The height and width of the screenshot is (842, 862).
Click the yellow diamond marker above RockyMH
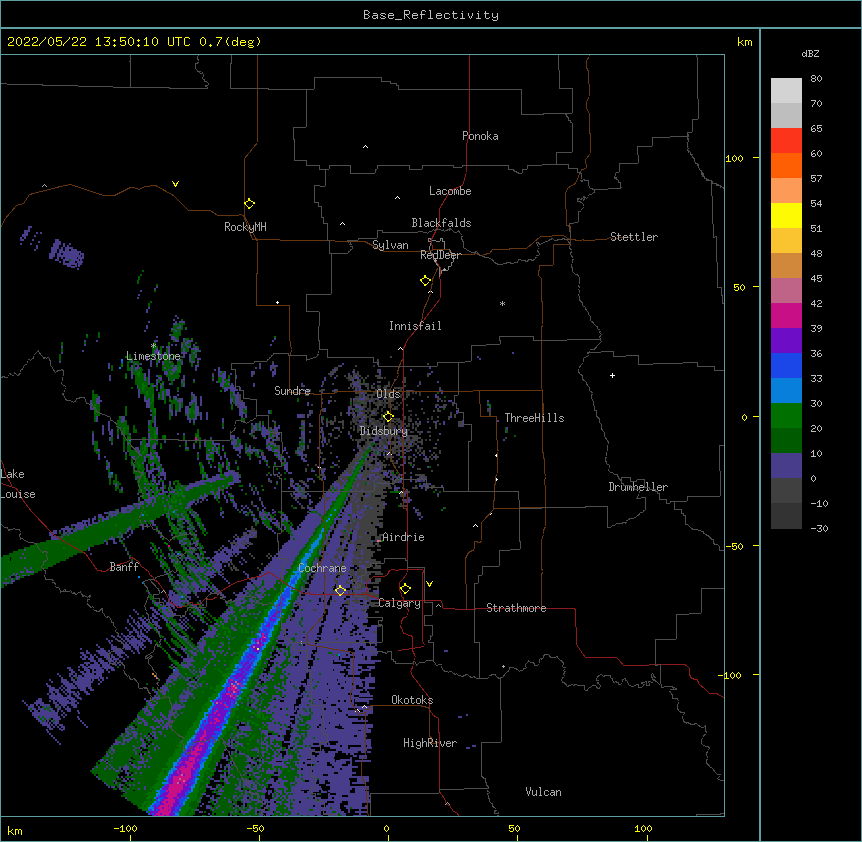coord(250,204)
